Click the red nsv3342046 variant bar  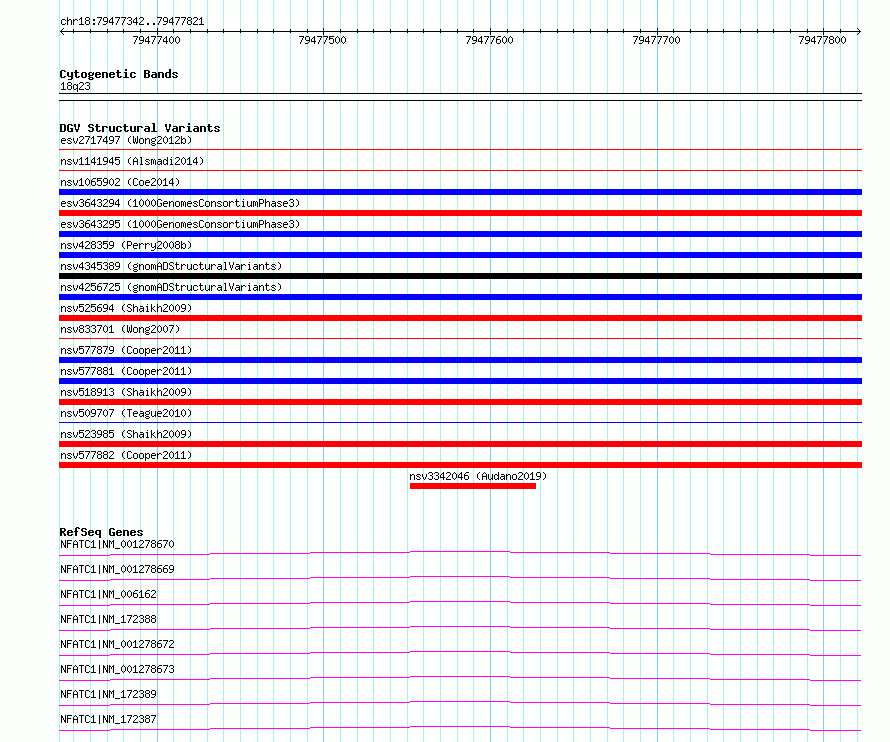click(473, 486)
